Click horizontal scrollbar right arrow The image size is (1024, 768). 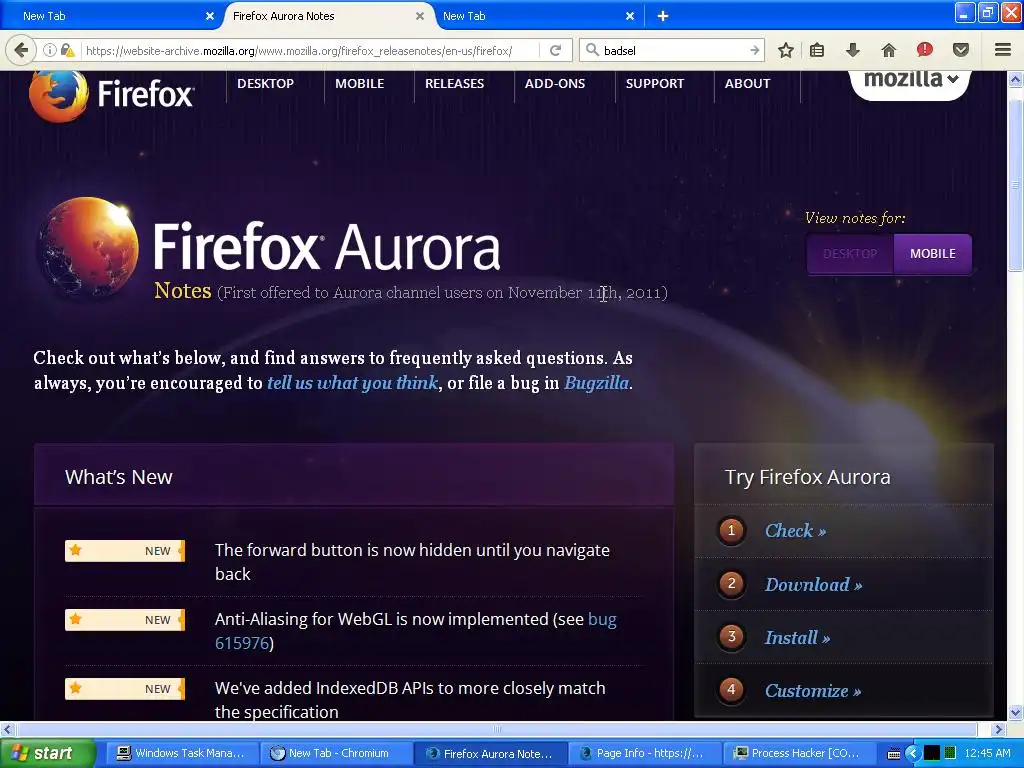999,729
